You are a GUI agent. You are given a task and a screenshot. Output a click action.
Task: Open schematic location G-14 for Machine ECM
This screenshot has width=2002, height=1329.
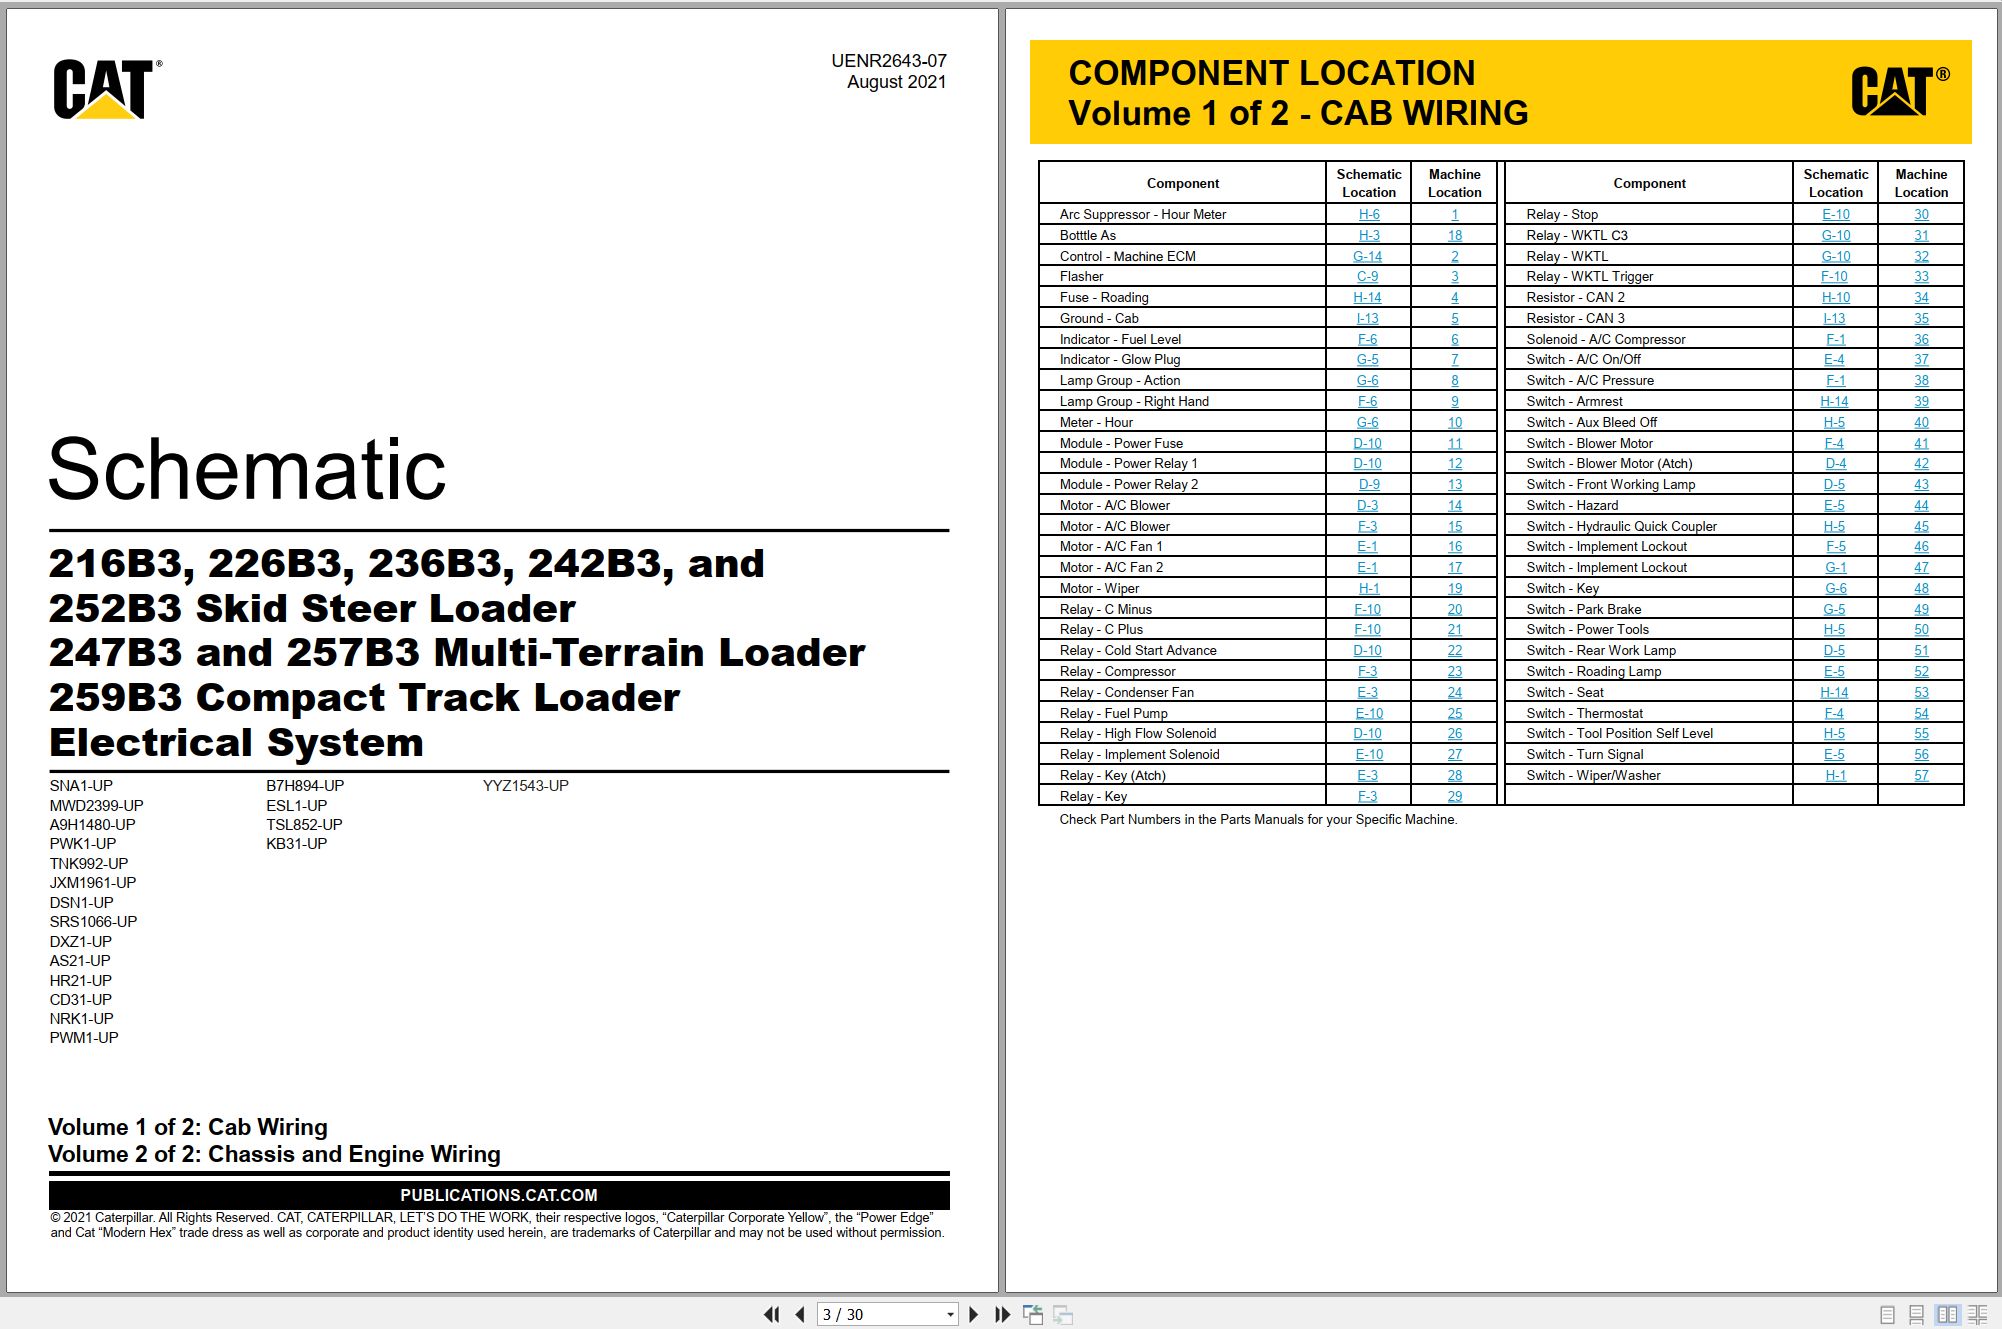coord(1368,256)
